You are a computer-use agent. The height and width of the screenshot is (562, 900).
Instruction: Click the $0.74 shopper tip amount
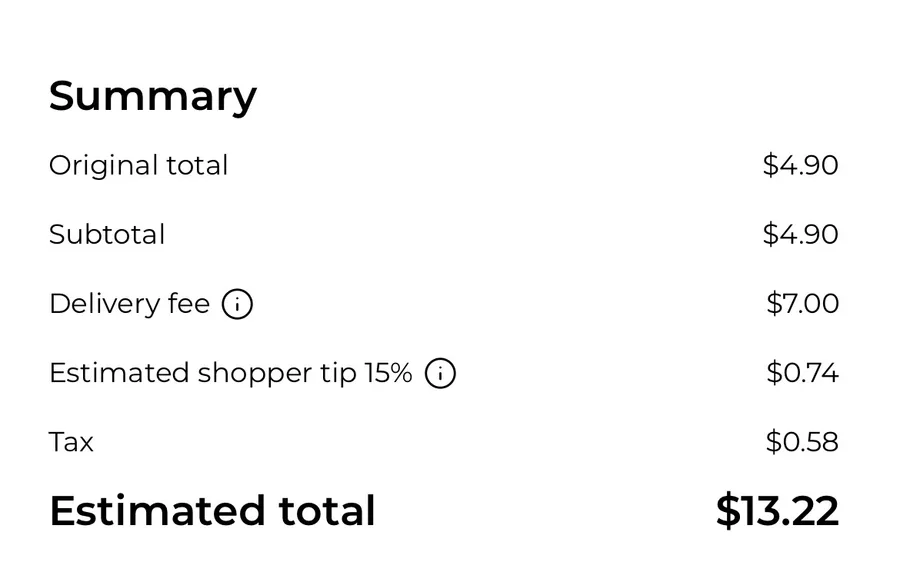click(x=802, y=373)
